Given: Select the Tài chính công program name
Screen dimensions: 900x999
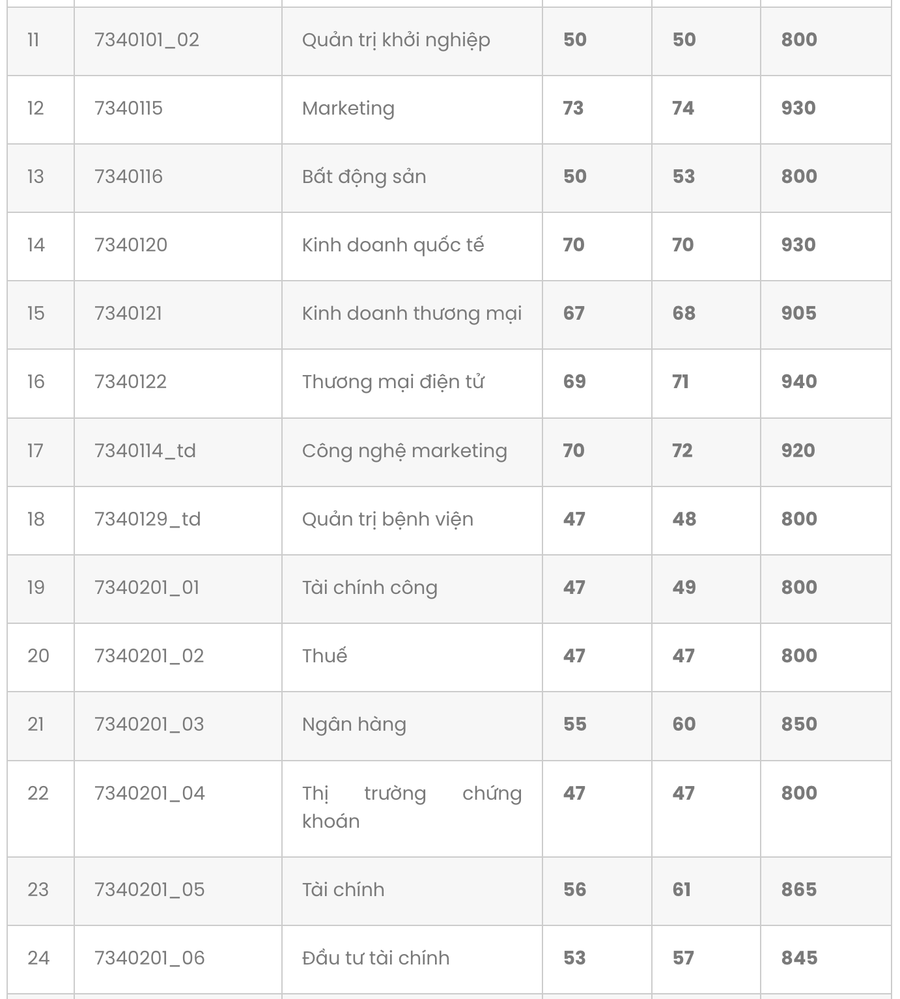Looking at the screenshot, I should pyautogui.click(x=370, y=588).
